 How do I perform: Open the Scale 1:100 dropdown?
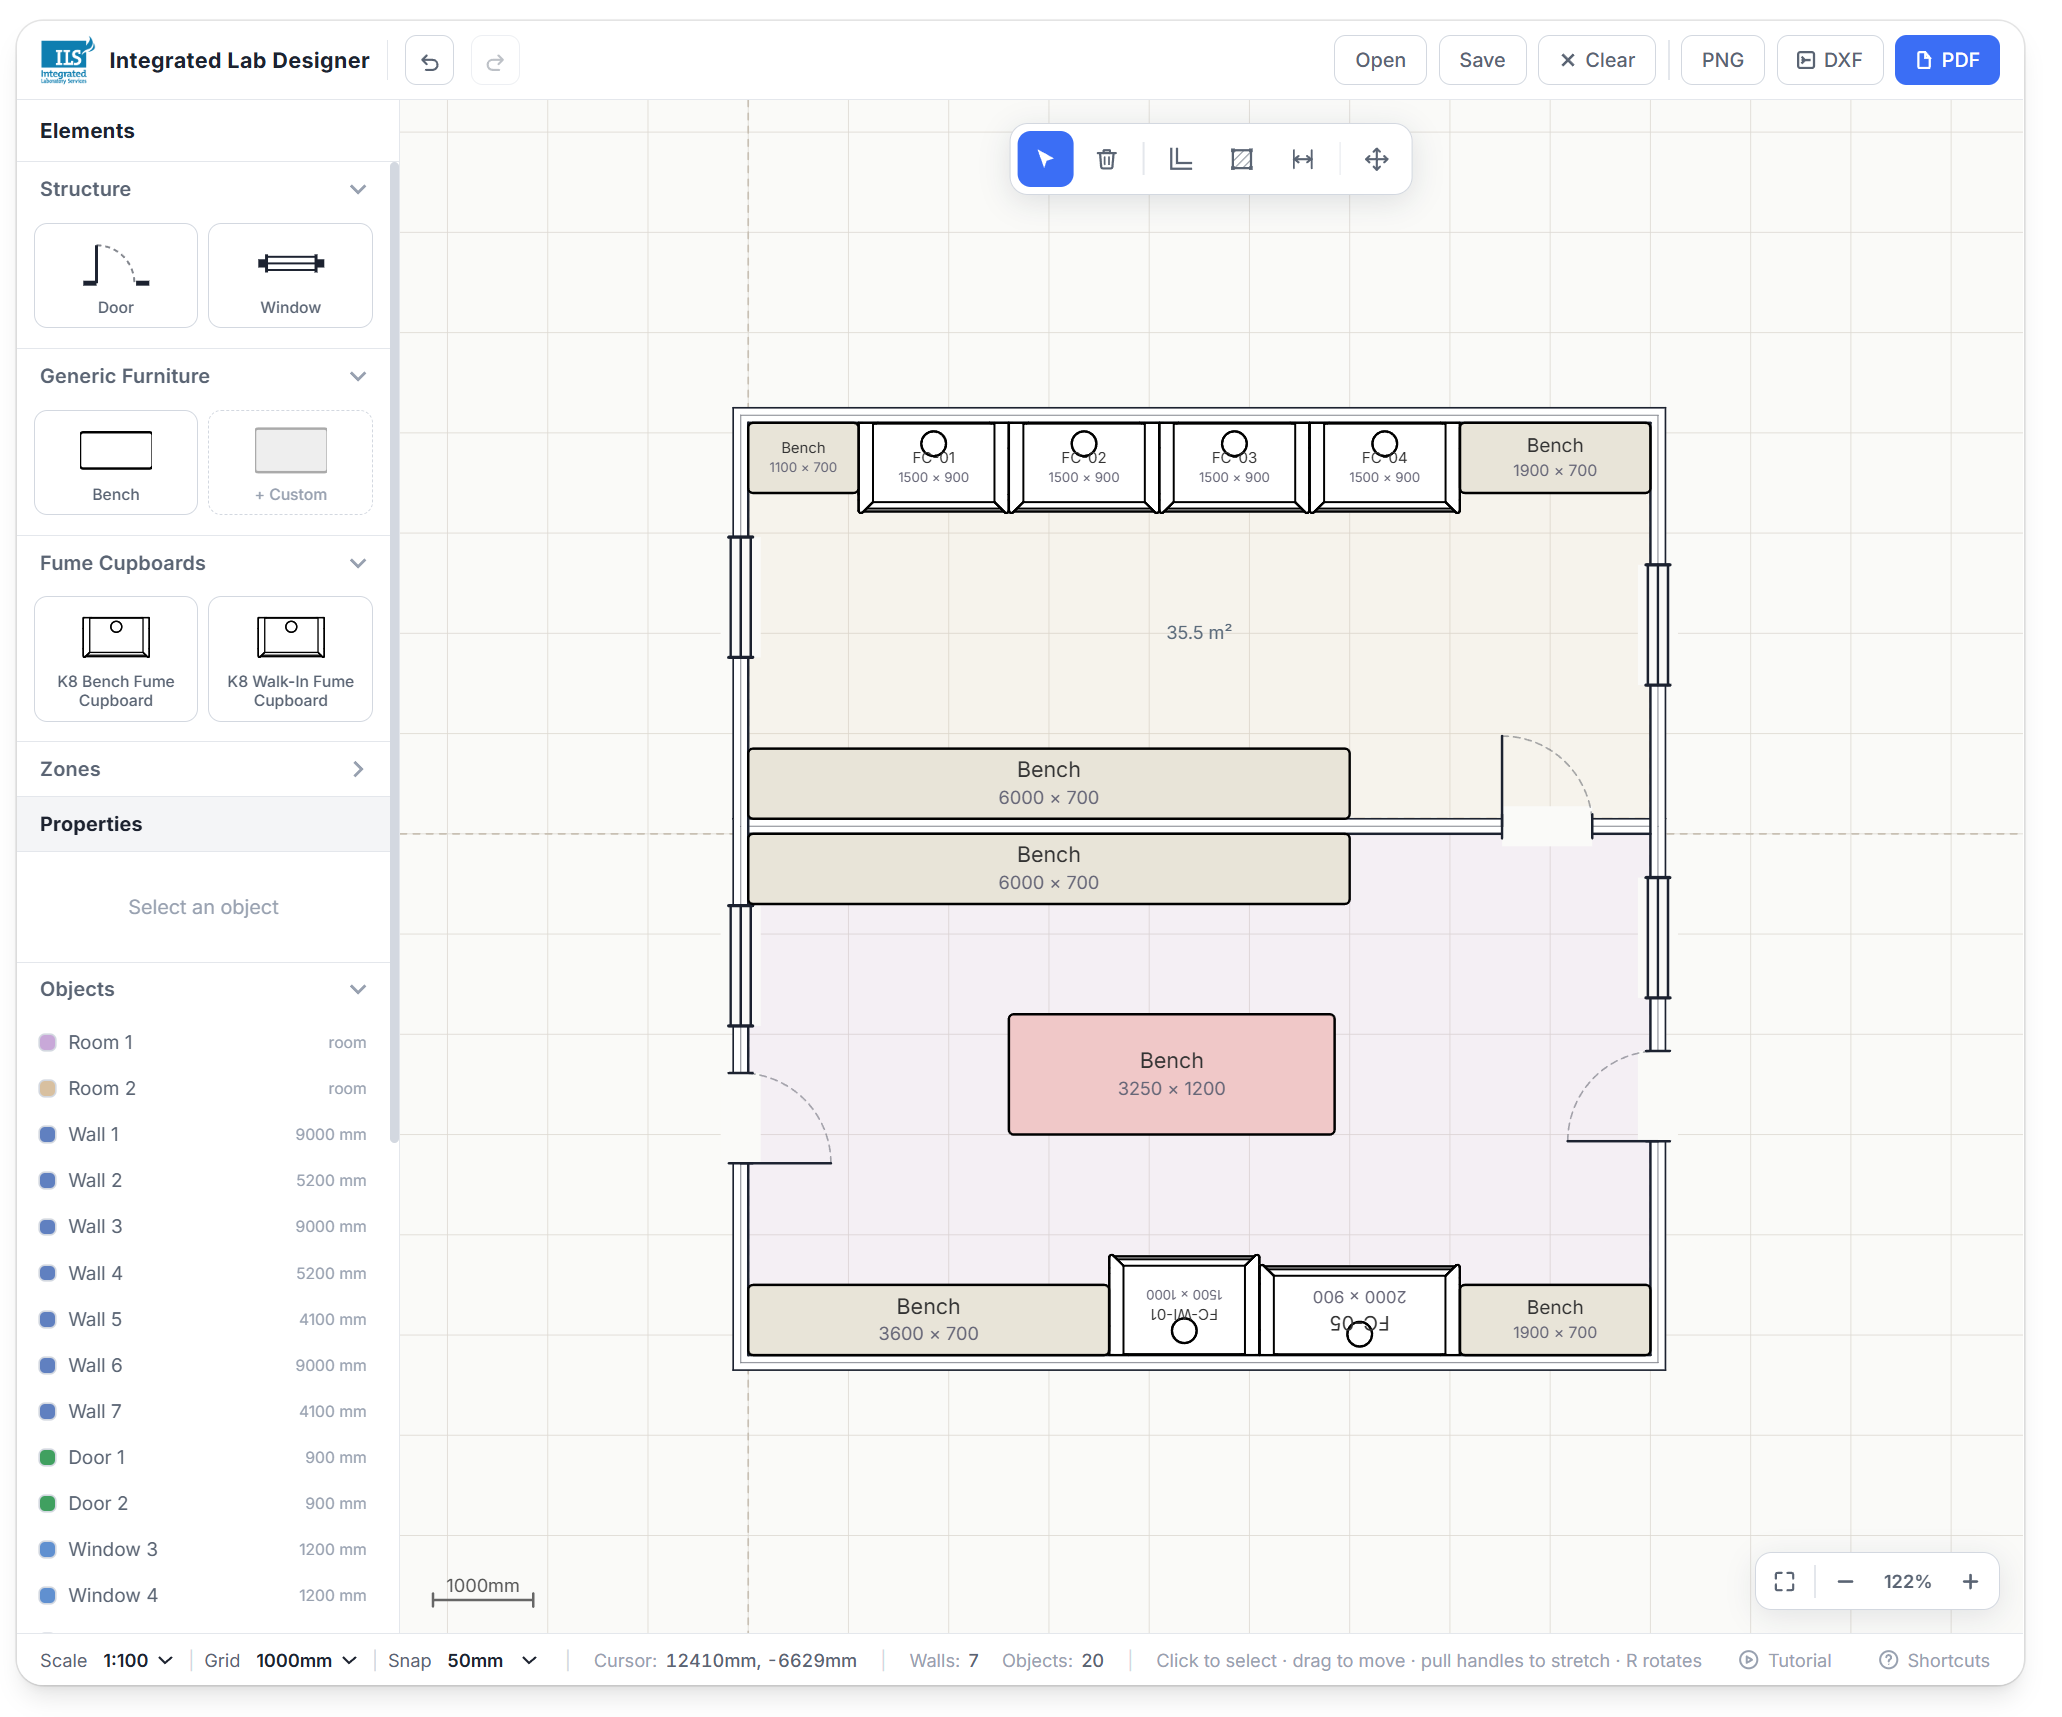point(139,1660)
